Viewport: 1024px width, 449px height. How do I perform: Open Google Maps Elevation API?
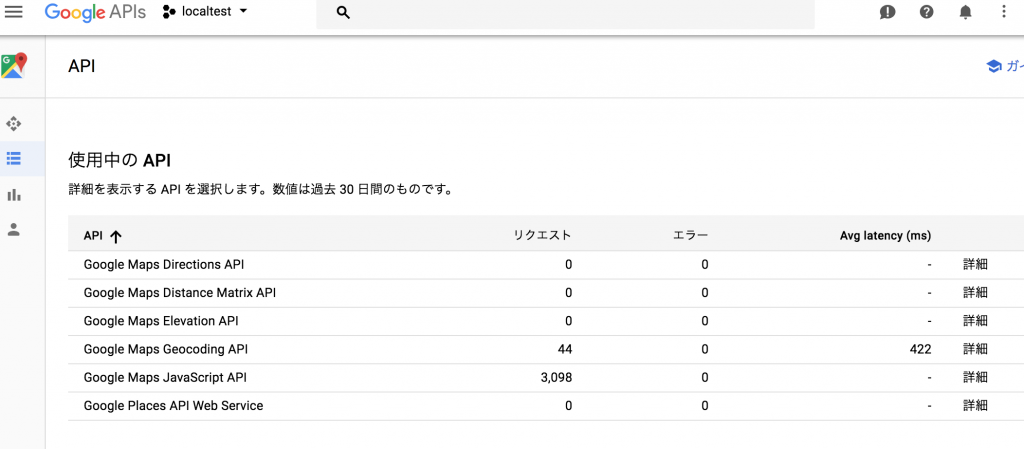tap(161, 320)
